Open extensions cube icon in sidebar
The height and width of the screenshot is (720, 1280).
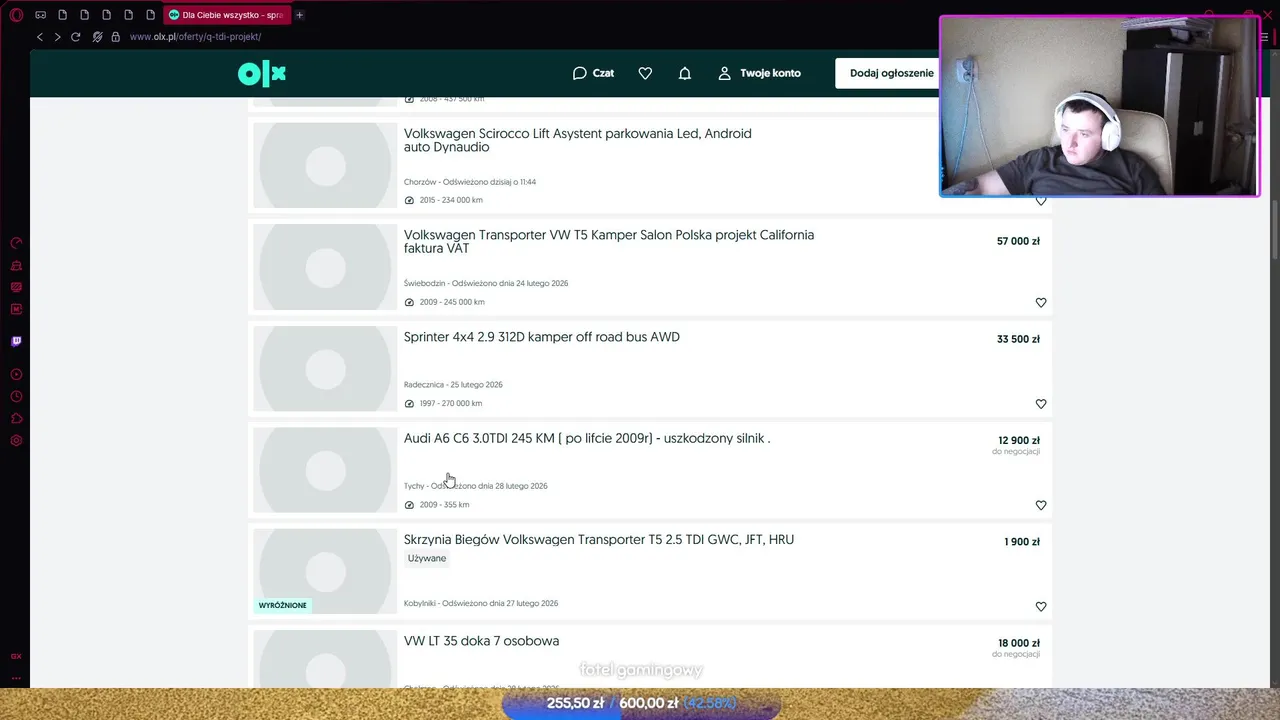[x=16, y=418]
